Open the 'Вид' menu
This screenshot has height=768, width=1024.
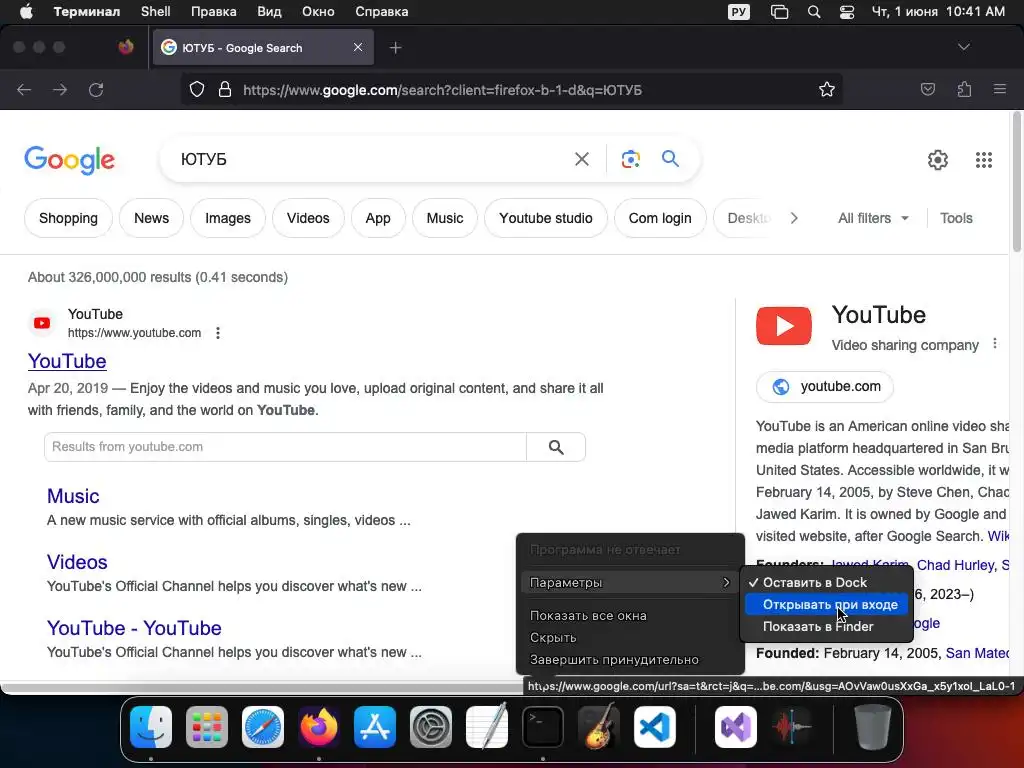[268, 12]
